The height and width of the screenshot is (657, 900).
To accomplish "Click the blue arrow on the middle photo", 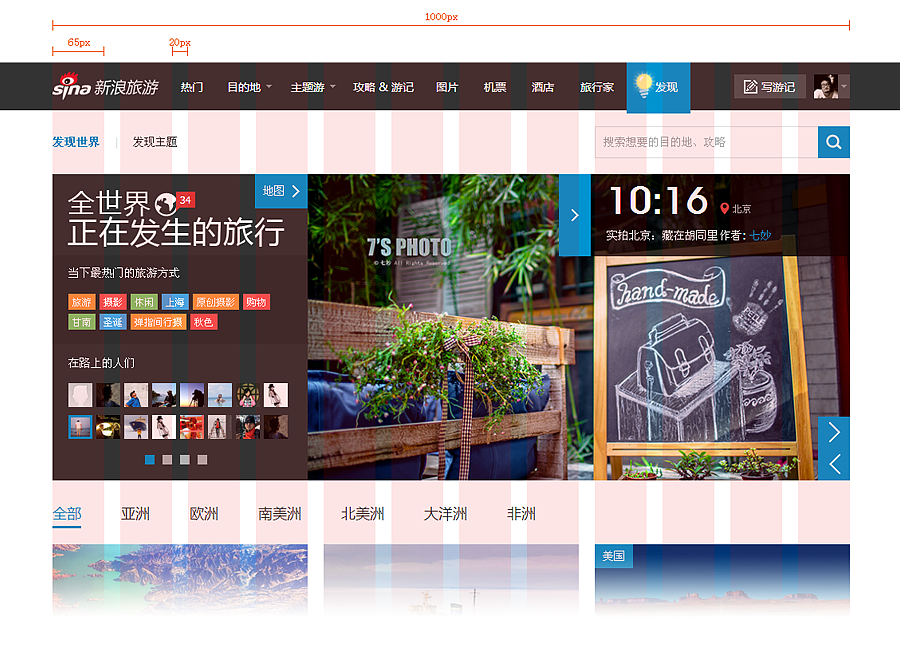I will (575, 215).
